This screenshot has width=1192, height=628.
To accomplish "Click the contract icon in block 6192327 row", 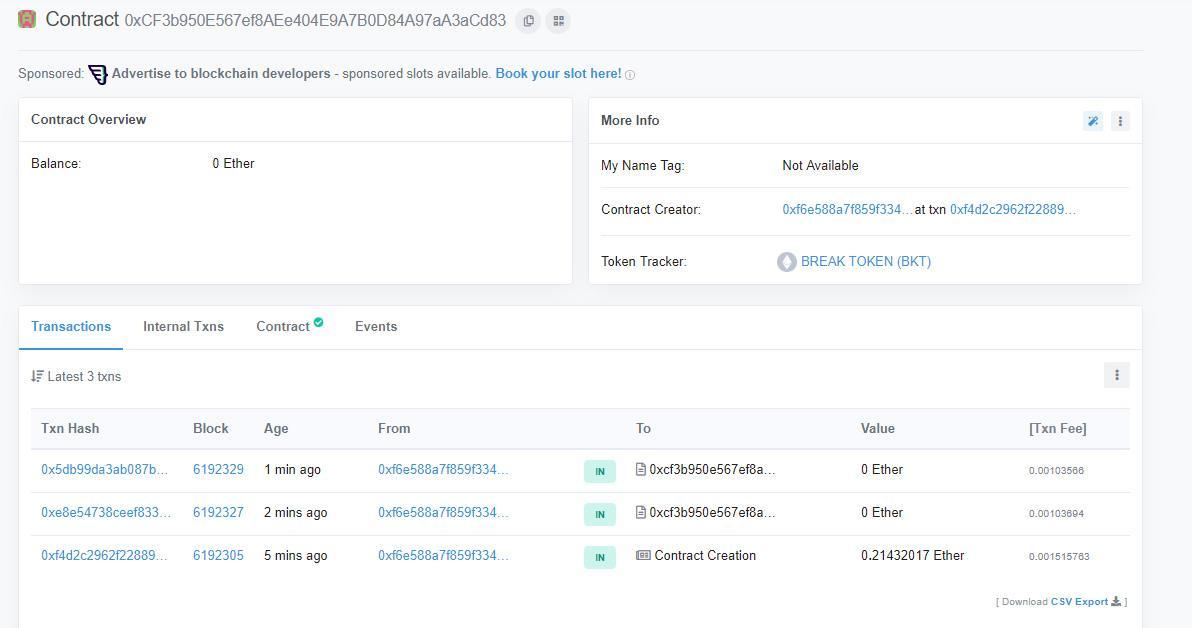I will (x=641, y=512).
